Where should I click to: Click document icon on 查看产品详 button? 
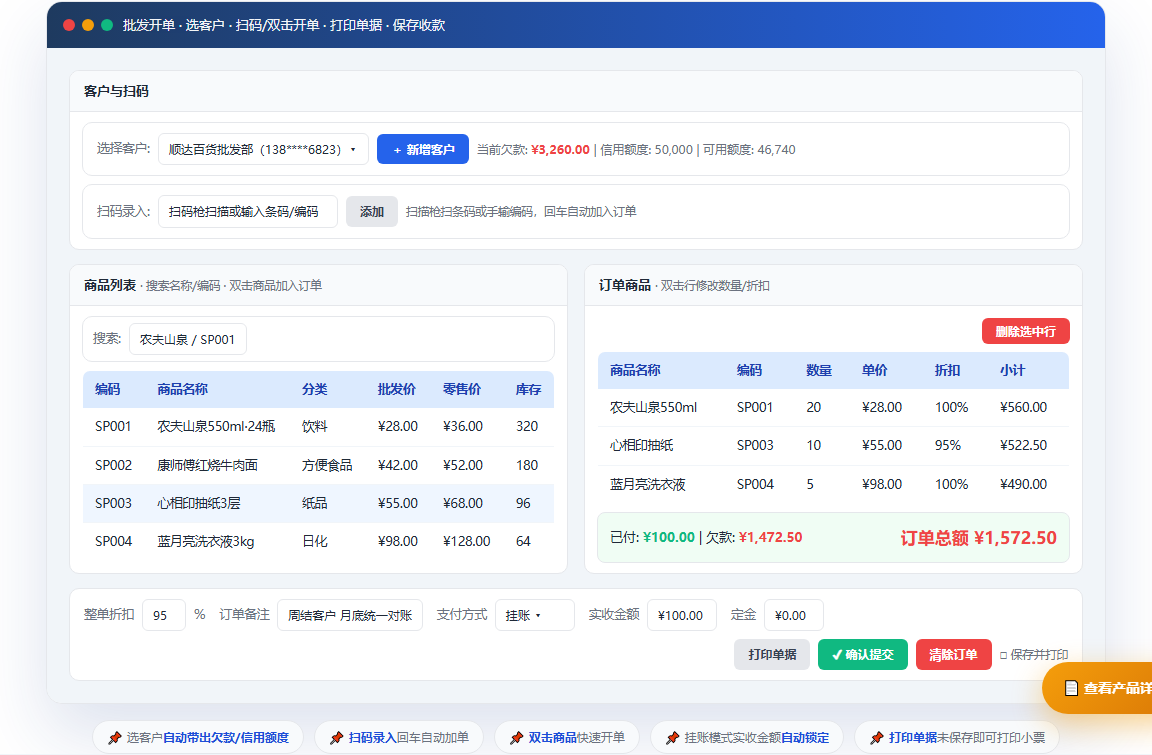point(1071,688)
